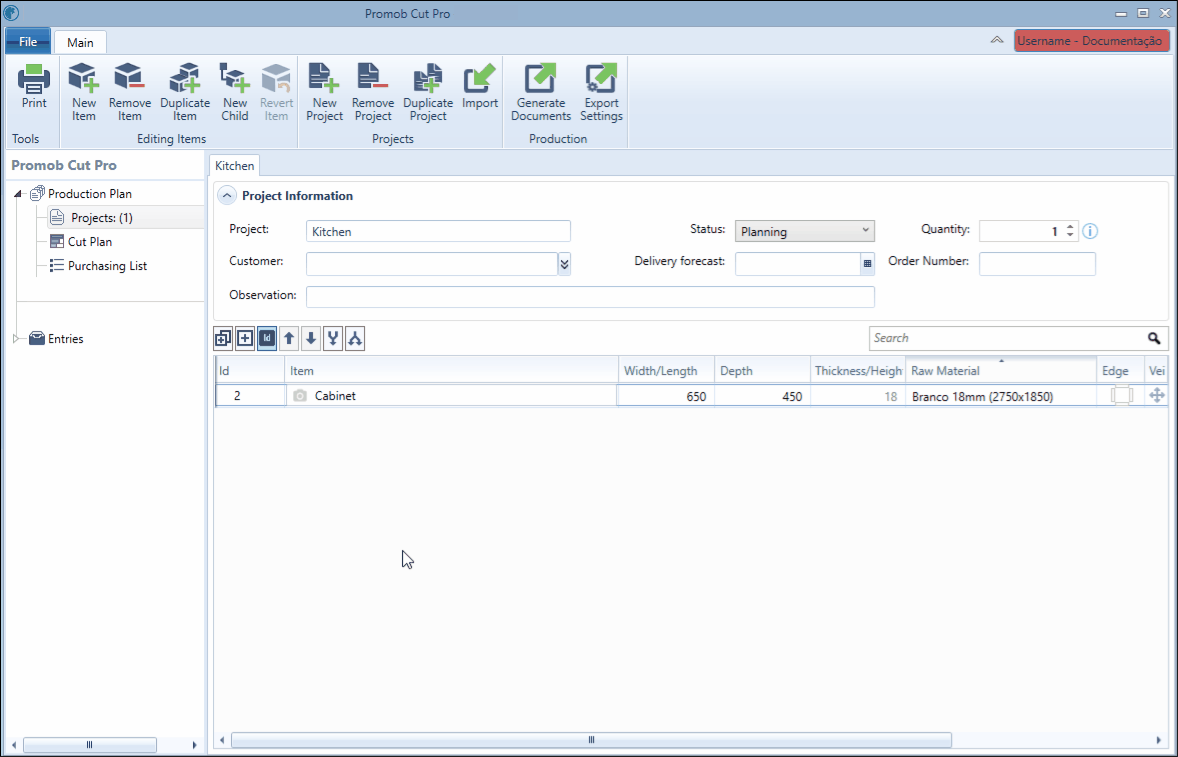Viewport: 1178px width, 757px height.
Task: Add a New Item
Action: [x=83, y=92]
